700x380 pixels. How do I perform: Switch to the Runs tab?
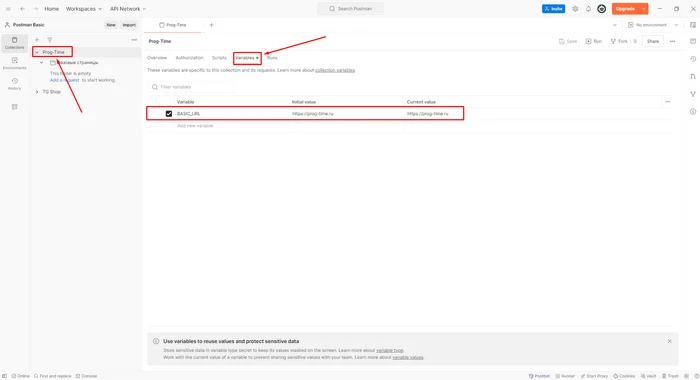click(272, 58)
